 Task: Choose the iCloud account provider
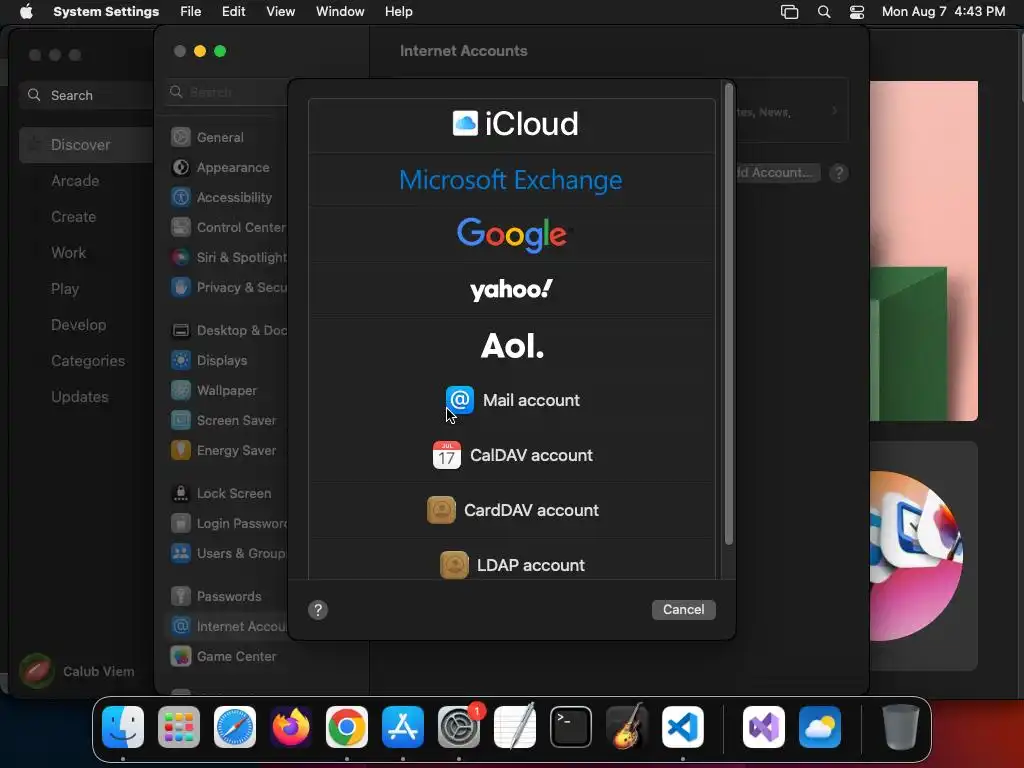[x=512, y=125]
